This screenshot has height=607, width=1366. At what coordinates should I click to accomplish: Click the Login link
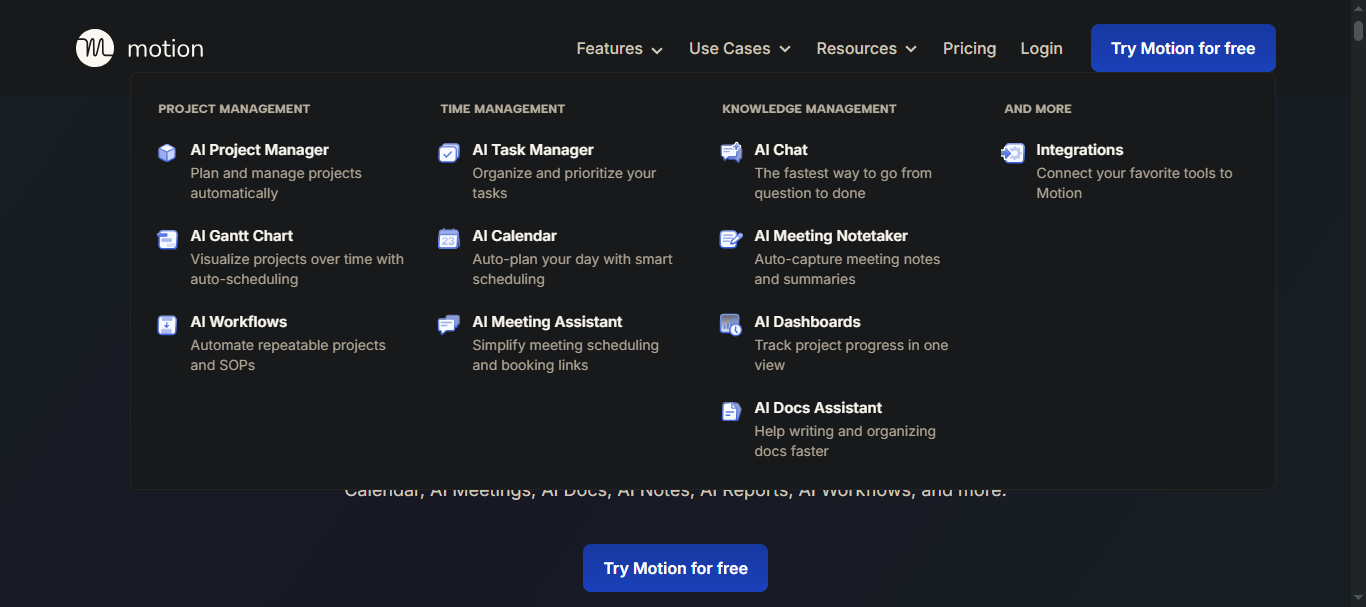1042,48
